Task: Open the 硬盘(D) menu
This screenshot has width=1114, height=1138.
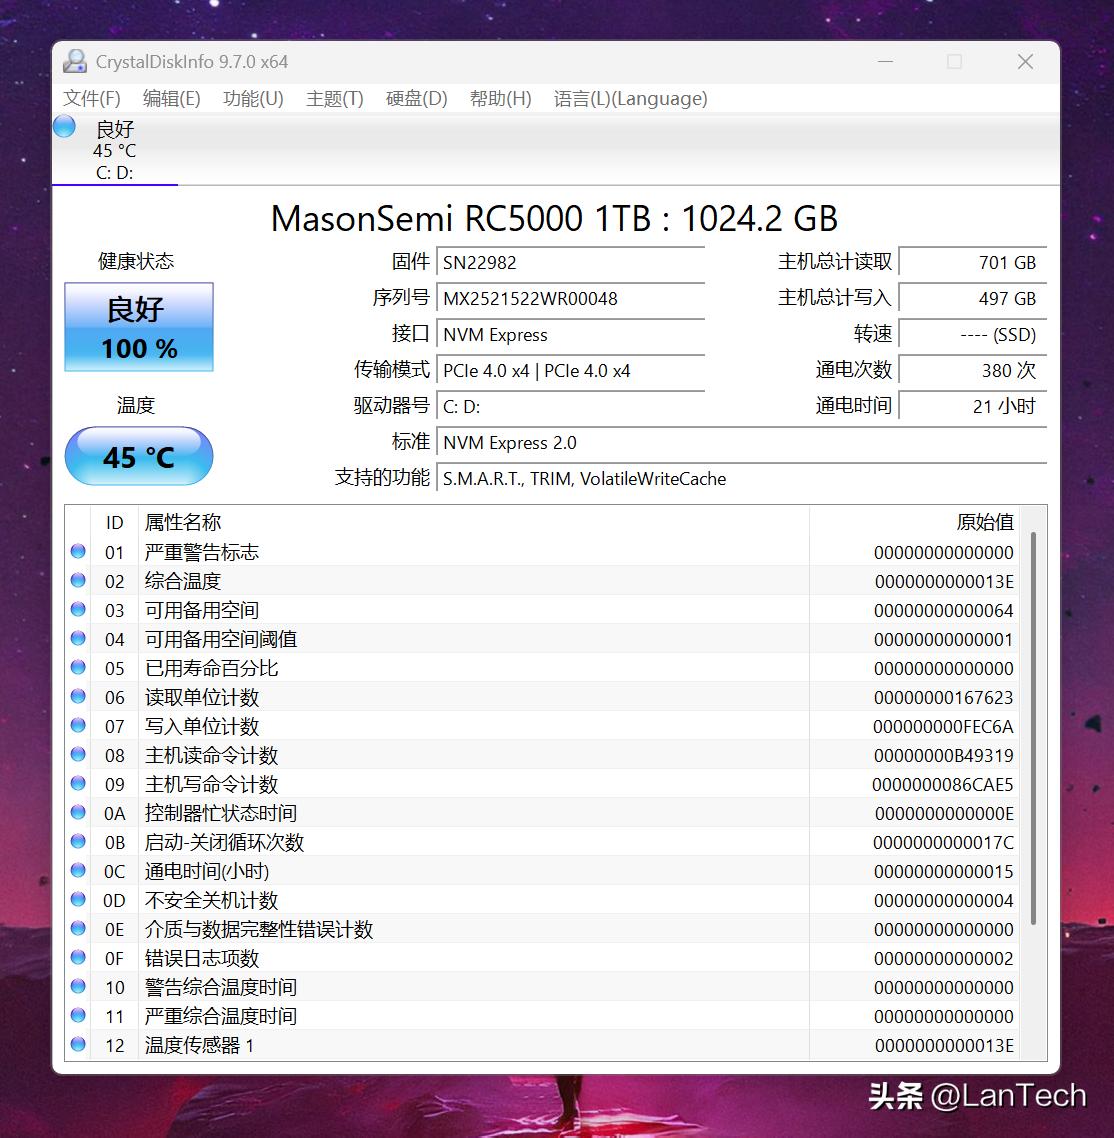Action: click(x=417, y=98)
